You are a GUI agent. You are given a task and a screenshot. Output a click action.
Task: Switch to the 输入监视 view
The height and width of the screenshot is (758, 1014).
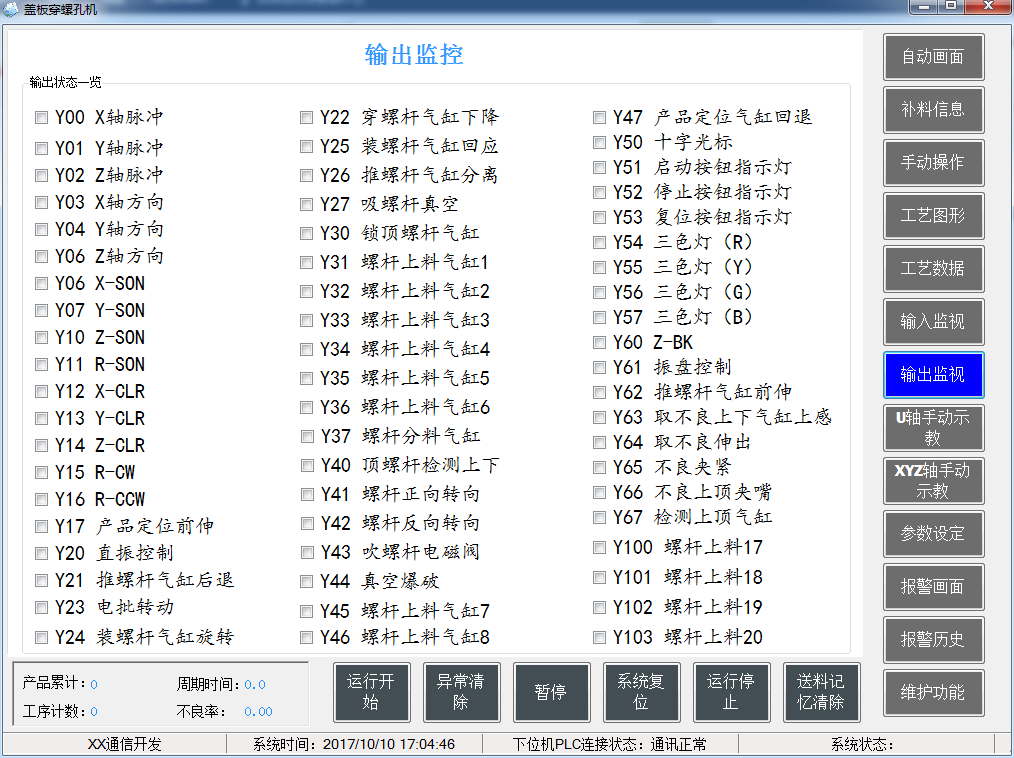933,322
